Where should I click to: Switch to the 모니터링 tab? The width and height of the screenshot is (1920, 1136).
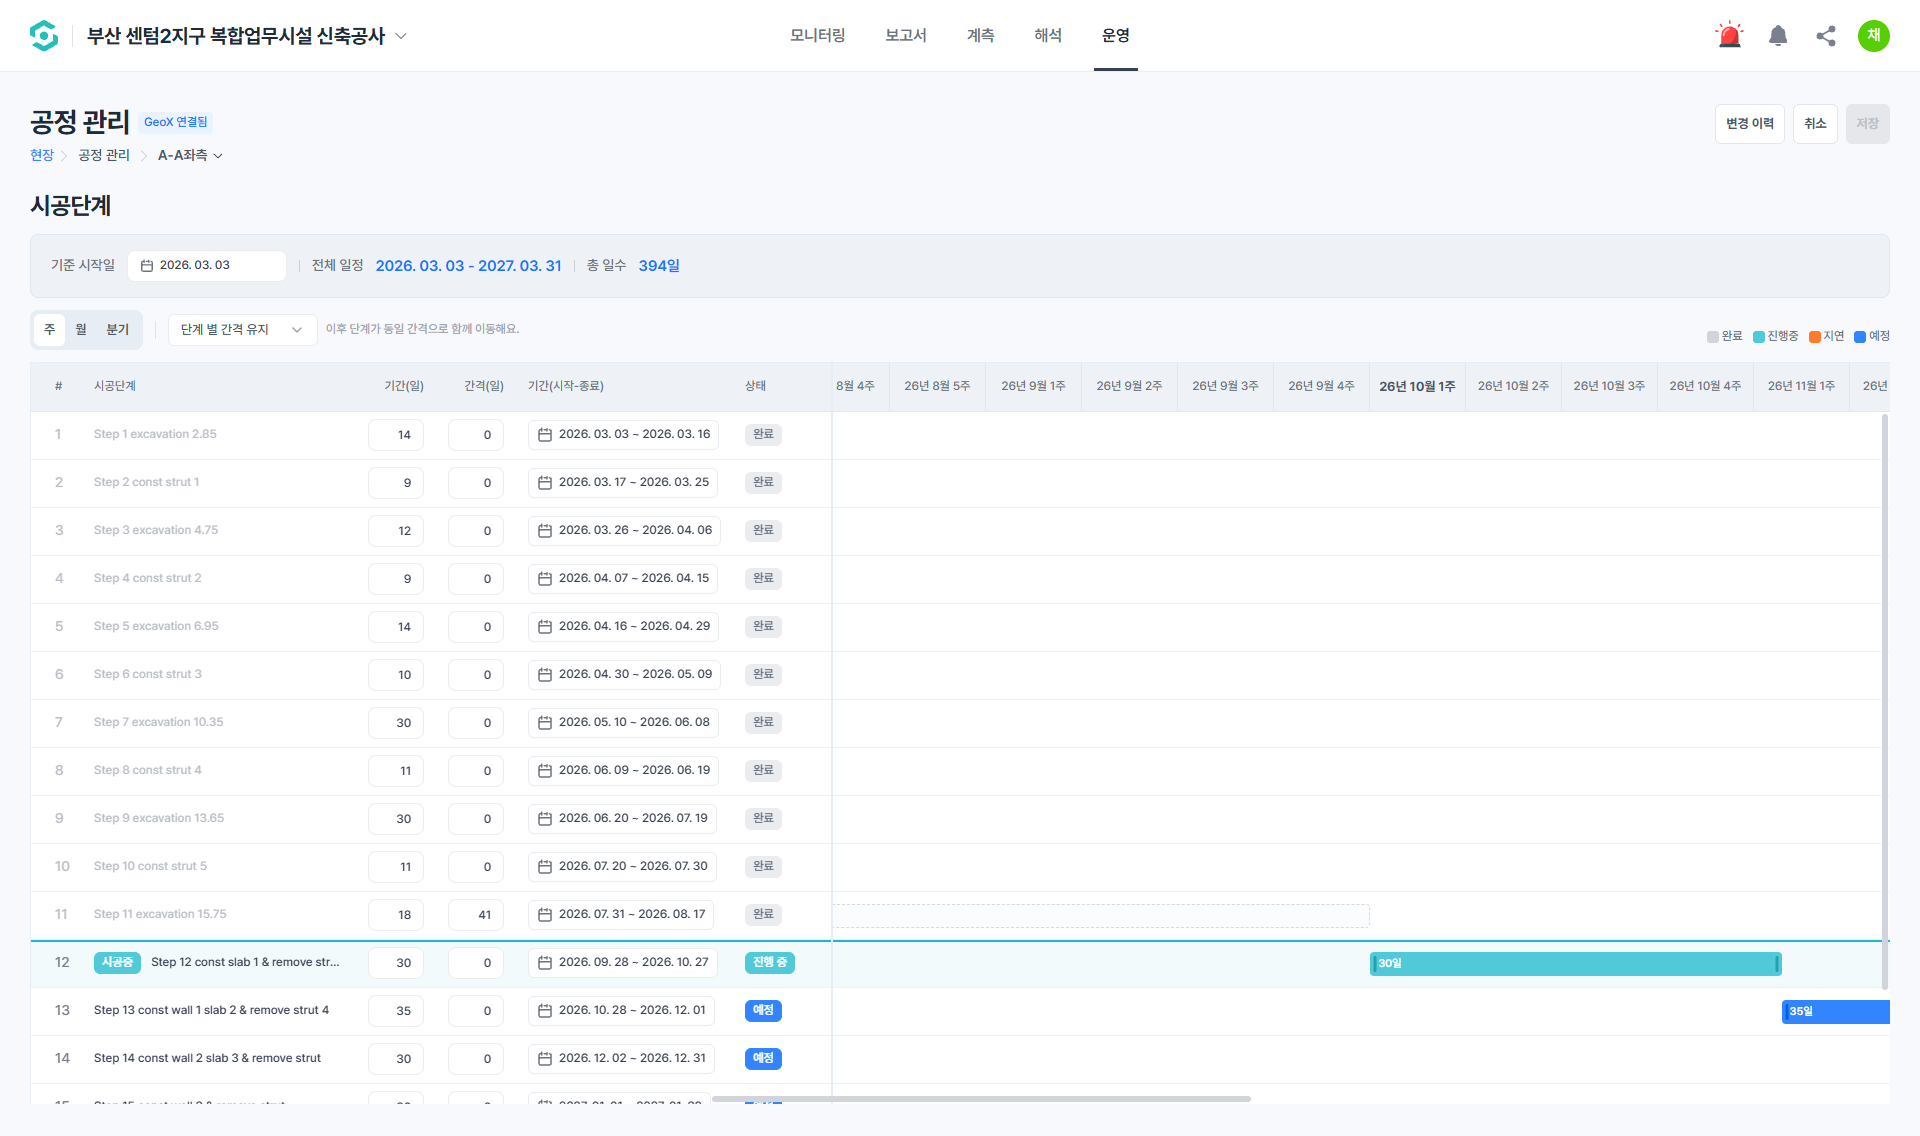pos(817,36)
